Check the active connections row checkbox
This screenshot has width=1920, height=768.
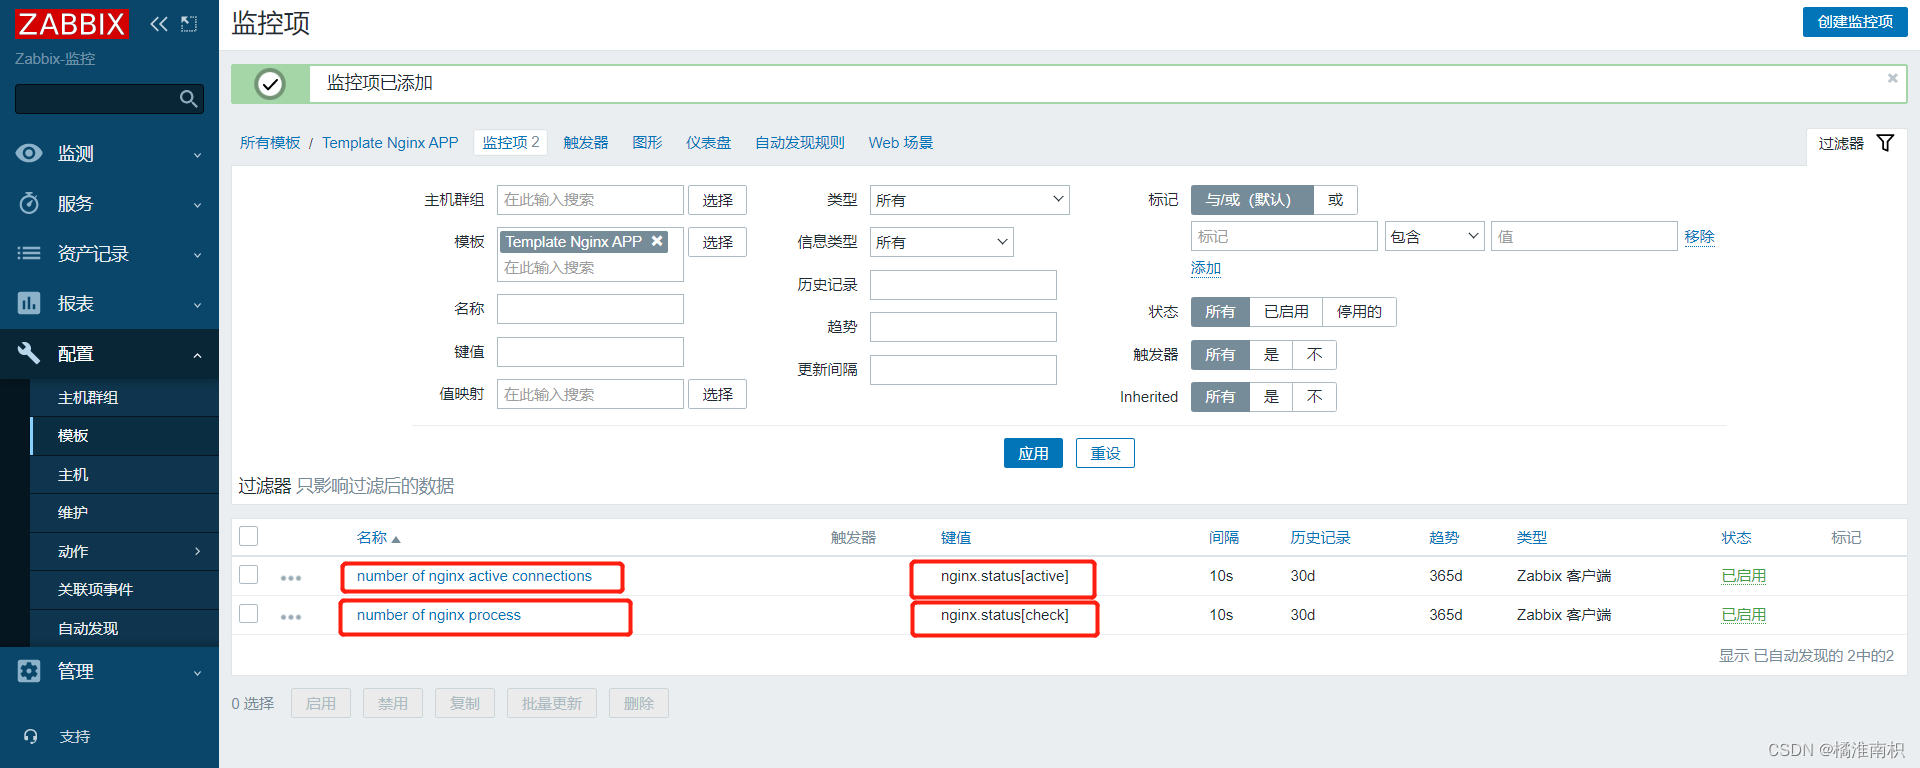click(249, 575)
